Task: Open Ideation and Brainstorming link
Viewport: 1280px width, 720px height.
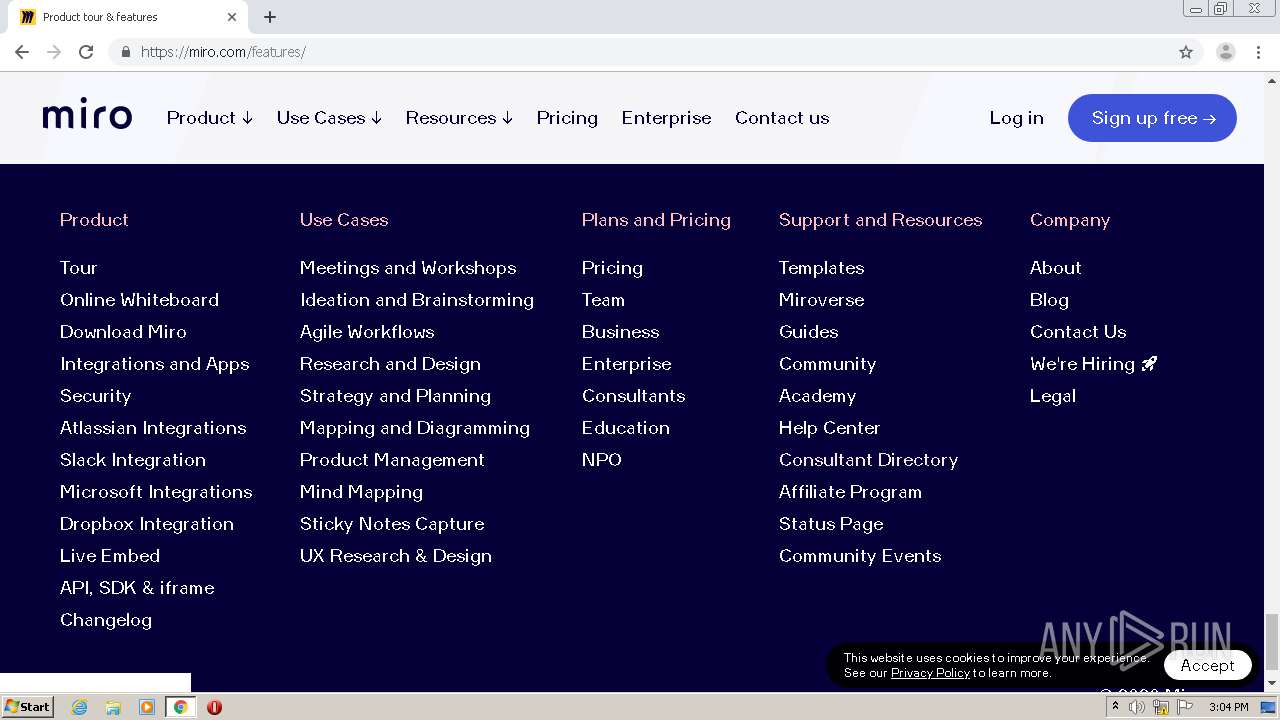Action: (417, 300)
